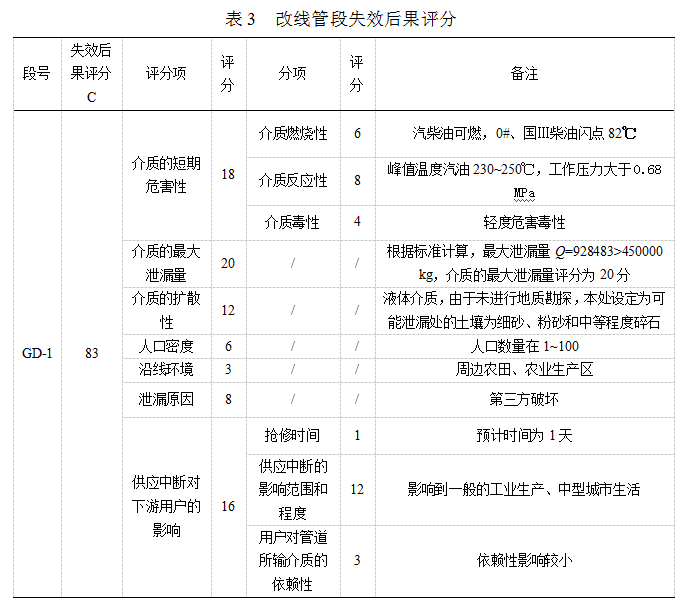The width and height of the screenshot is (683, 604).
Task: Click the 泄漏原因 item cell
Action: point(166,400)
